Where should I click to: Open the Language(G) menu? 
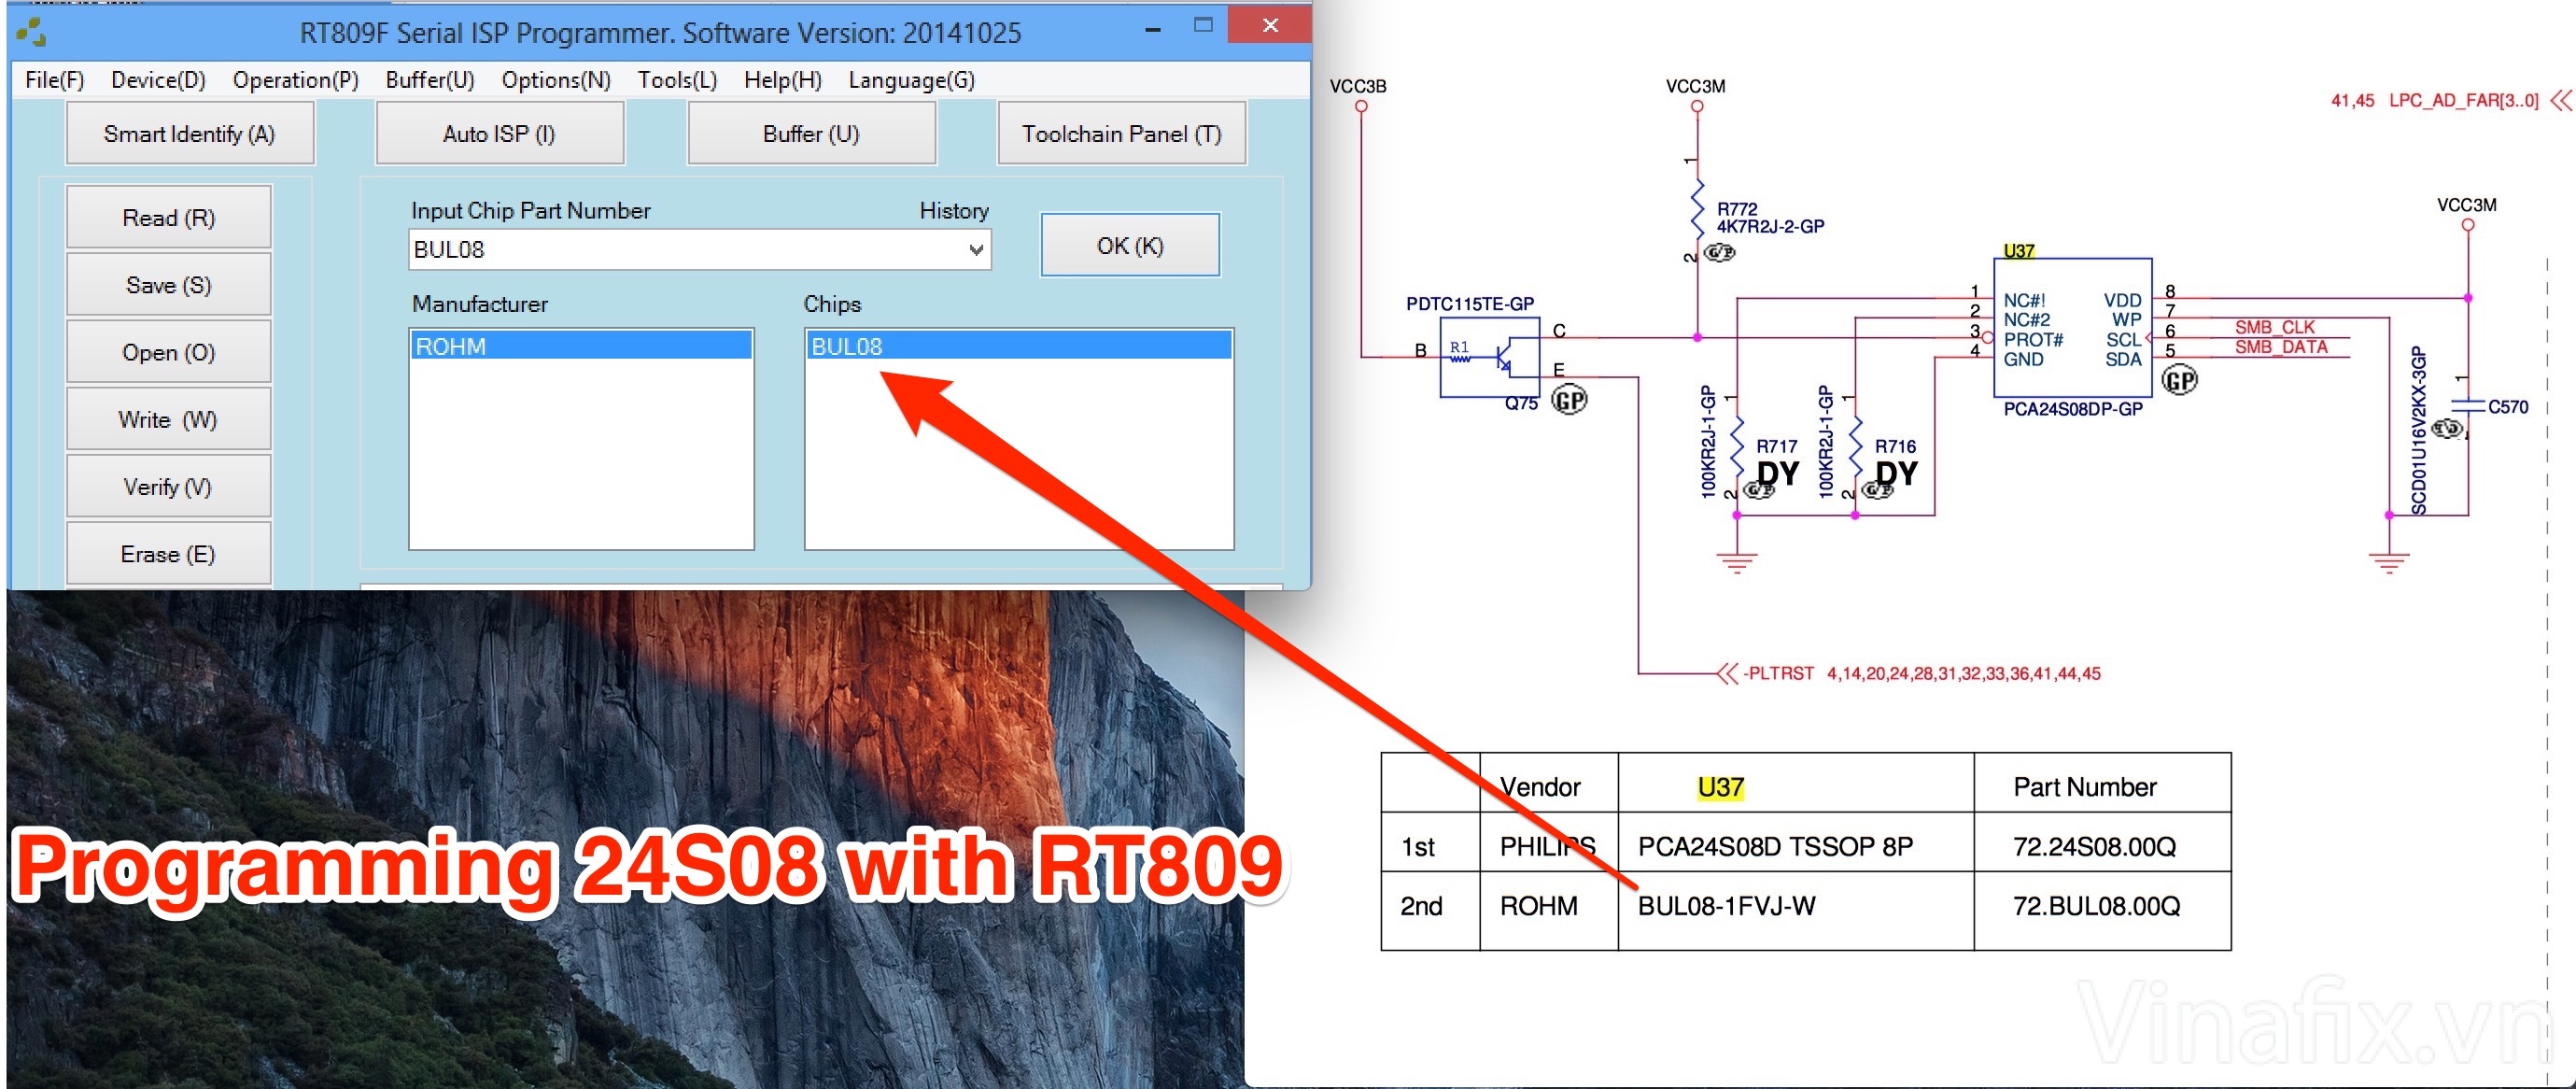pyautogui.click(x=911, y=80)
